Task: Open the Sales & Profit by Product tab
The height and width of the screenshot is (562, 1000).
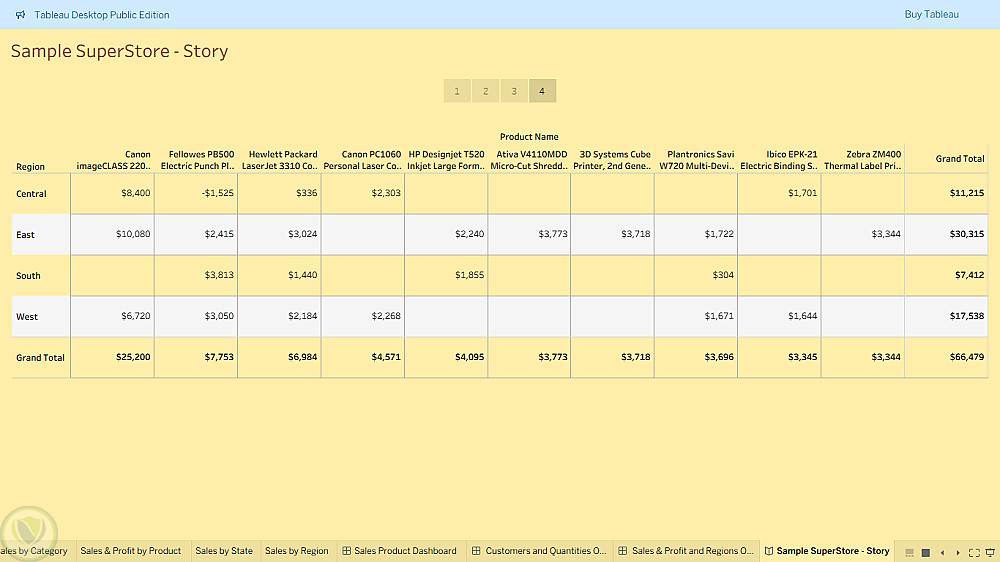Action: [x=131, y=551]
